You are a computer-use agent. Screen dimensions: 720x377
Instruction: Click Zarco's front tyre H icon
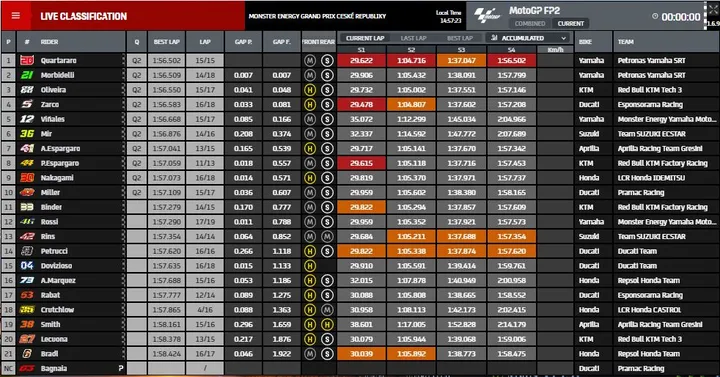[310, 105]
